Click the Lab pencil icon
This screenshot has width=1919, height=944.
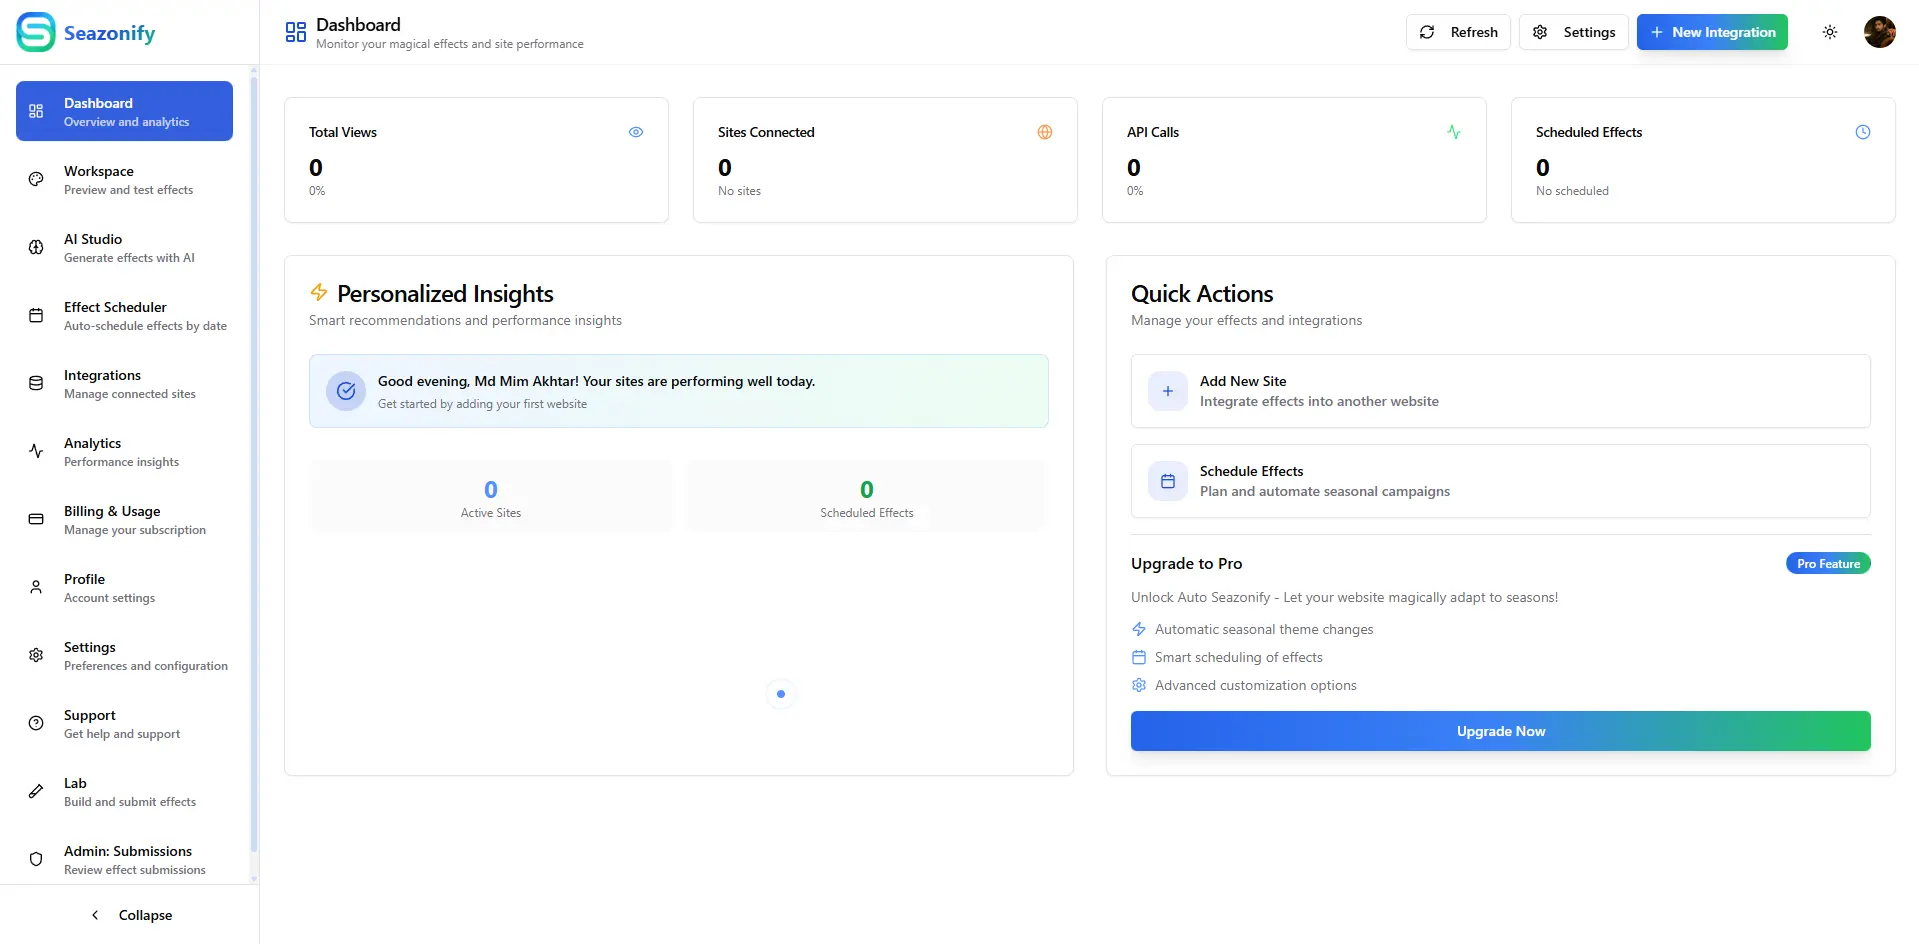pyautogui.click(x=36, y=791)
